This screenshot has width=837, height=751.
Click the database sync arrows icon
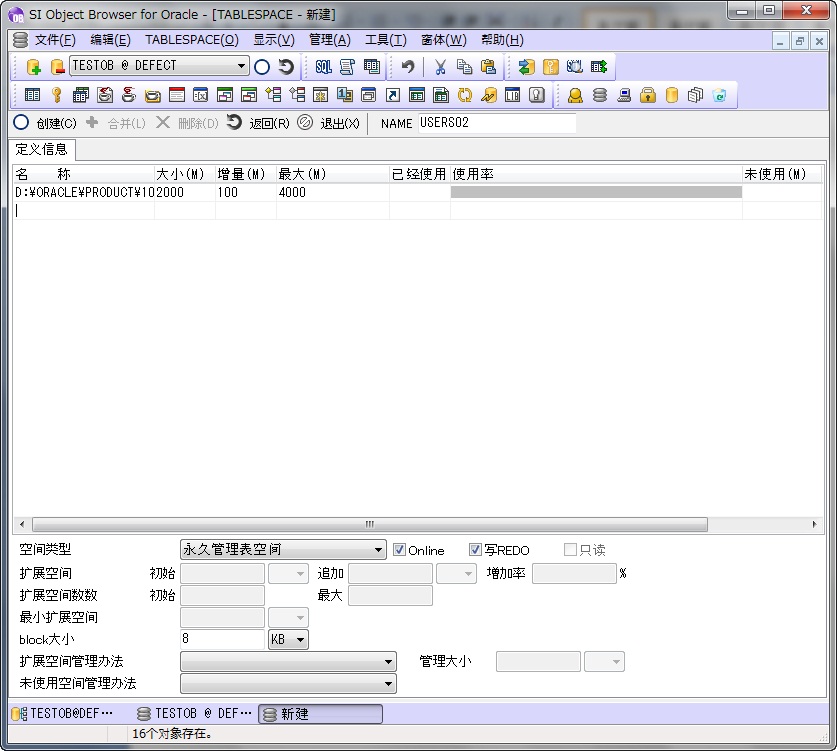click(526, 67)
